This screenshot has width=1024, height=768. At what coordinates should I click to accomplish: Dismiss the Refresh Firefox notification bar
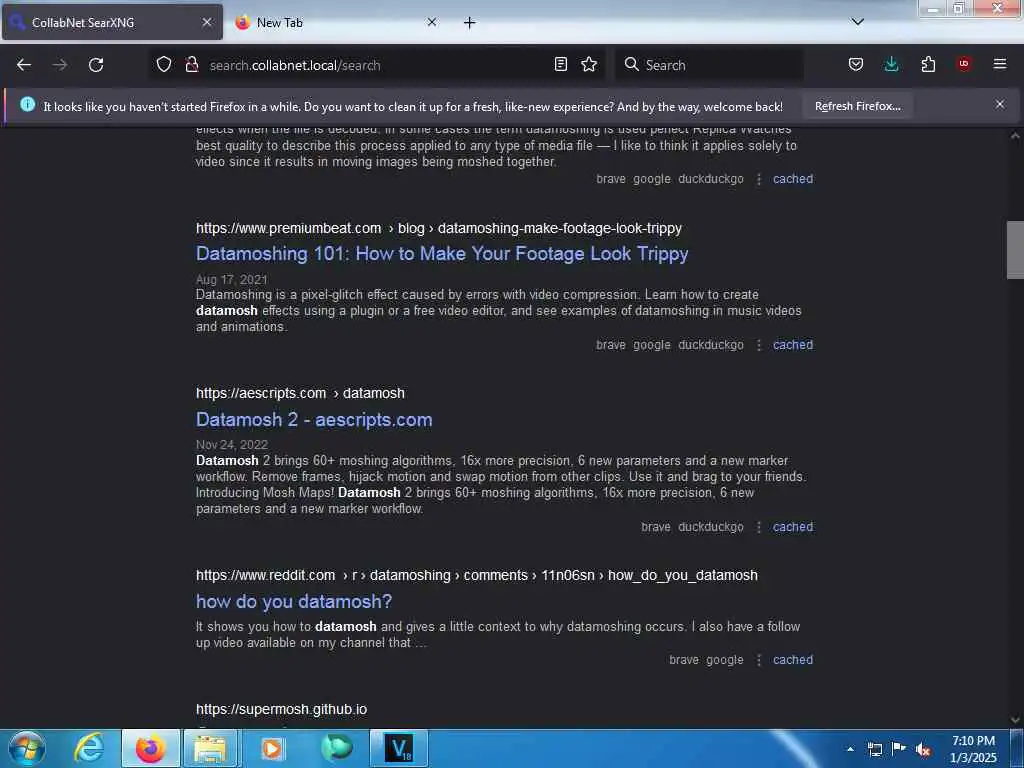(x=1000, y=104)
